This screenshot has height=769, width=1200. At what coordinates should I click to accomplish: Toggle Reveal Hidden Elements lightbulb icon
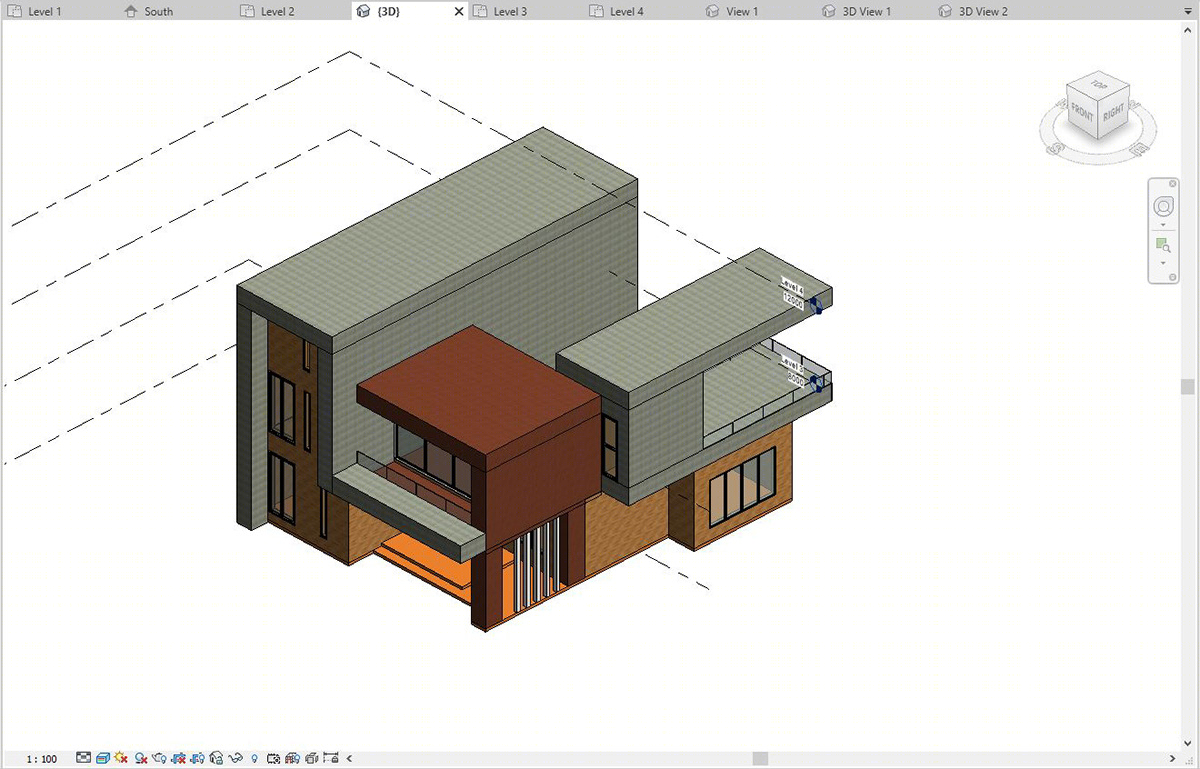pyautogui.click(x=255, y=759)
